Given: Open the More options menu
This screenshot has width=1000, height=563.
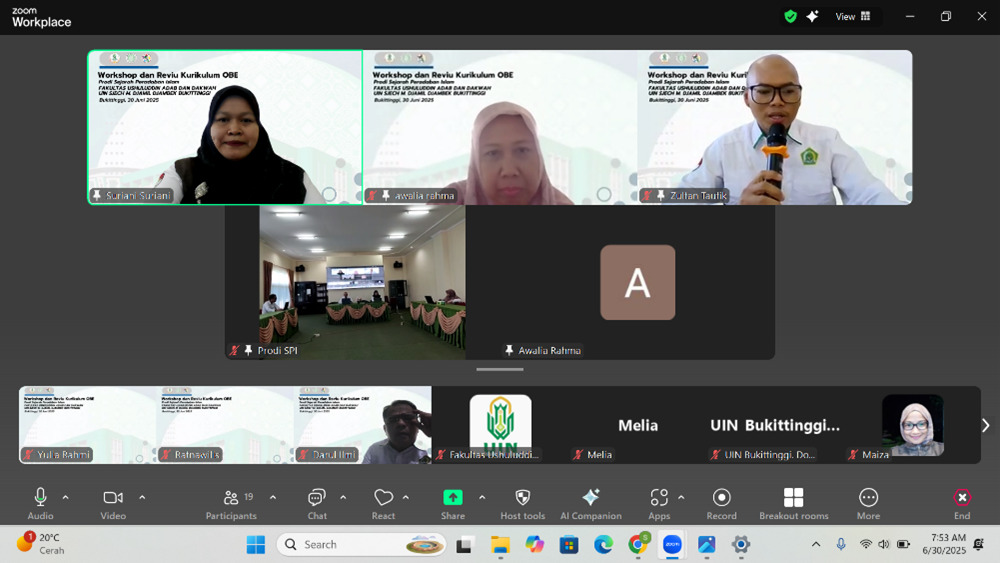Looking at the screenshot, I should pos(868,498).
